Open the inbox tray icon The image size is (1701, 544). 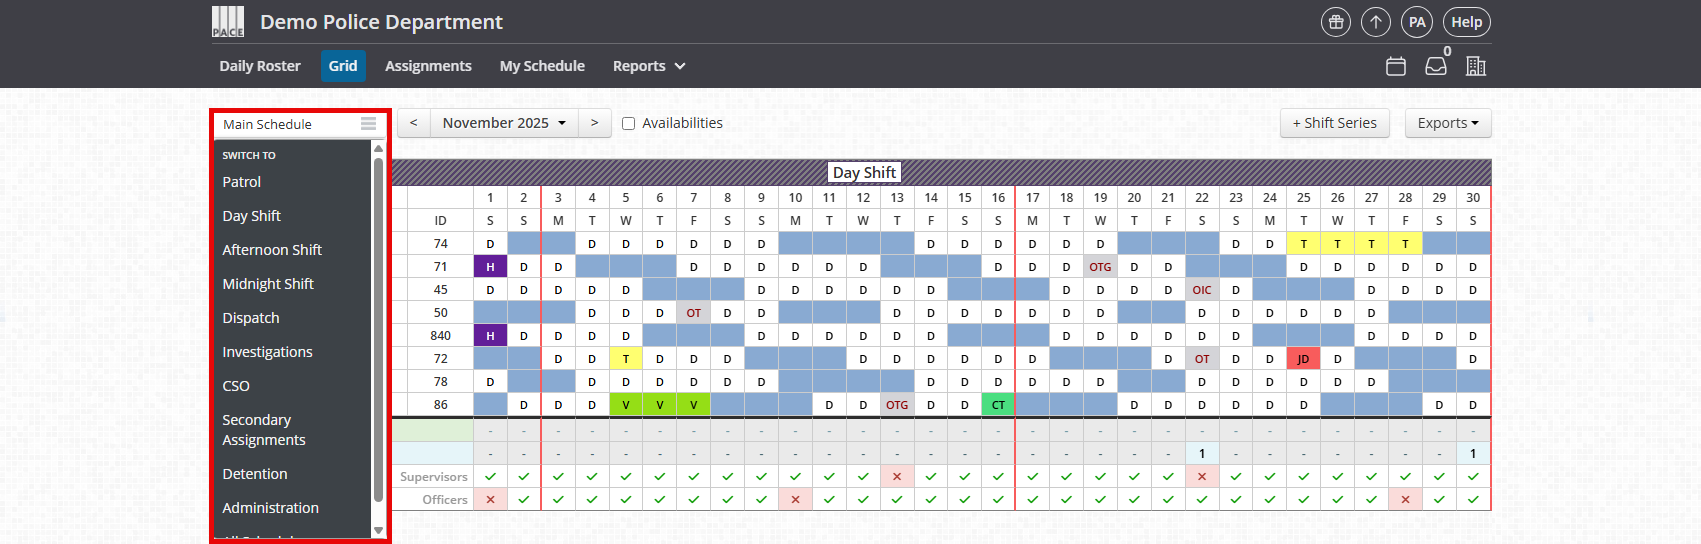tap(1436, 66)
